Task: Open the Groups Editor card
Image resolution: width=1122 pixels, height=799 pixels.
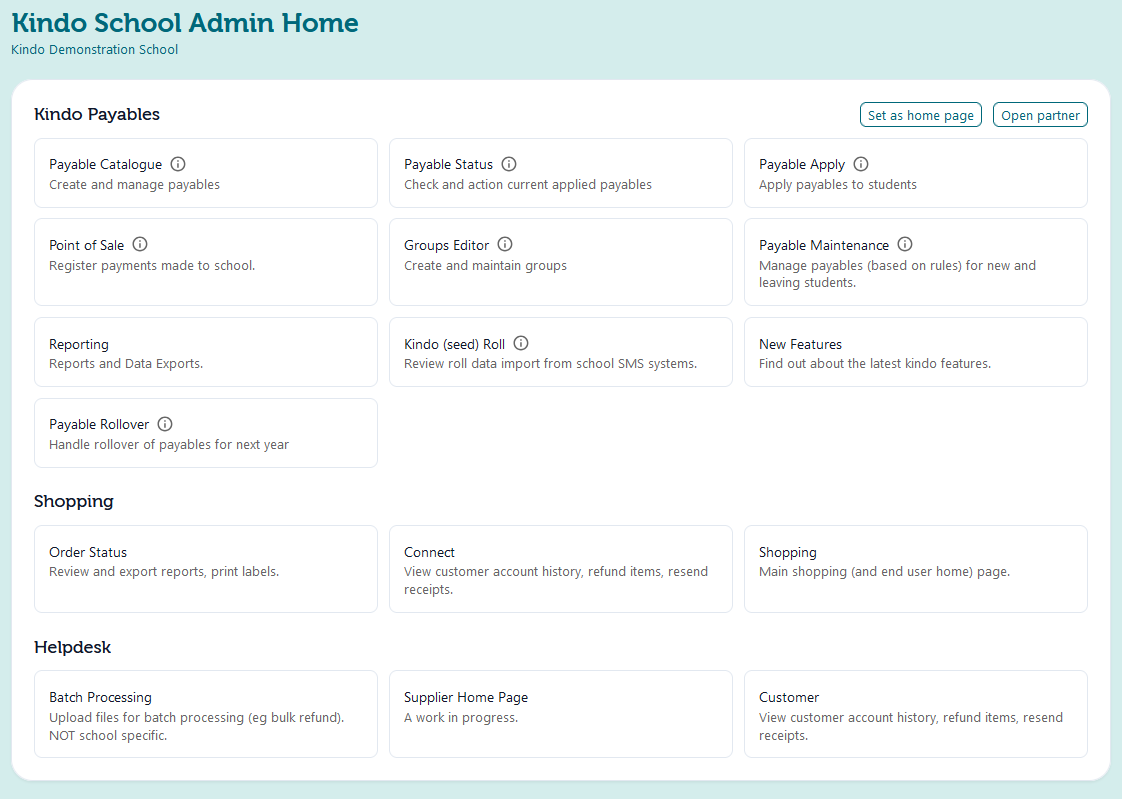Action: click(x=561, y=262)
